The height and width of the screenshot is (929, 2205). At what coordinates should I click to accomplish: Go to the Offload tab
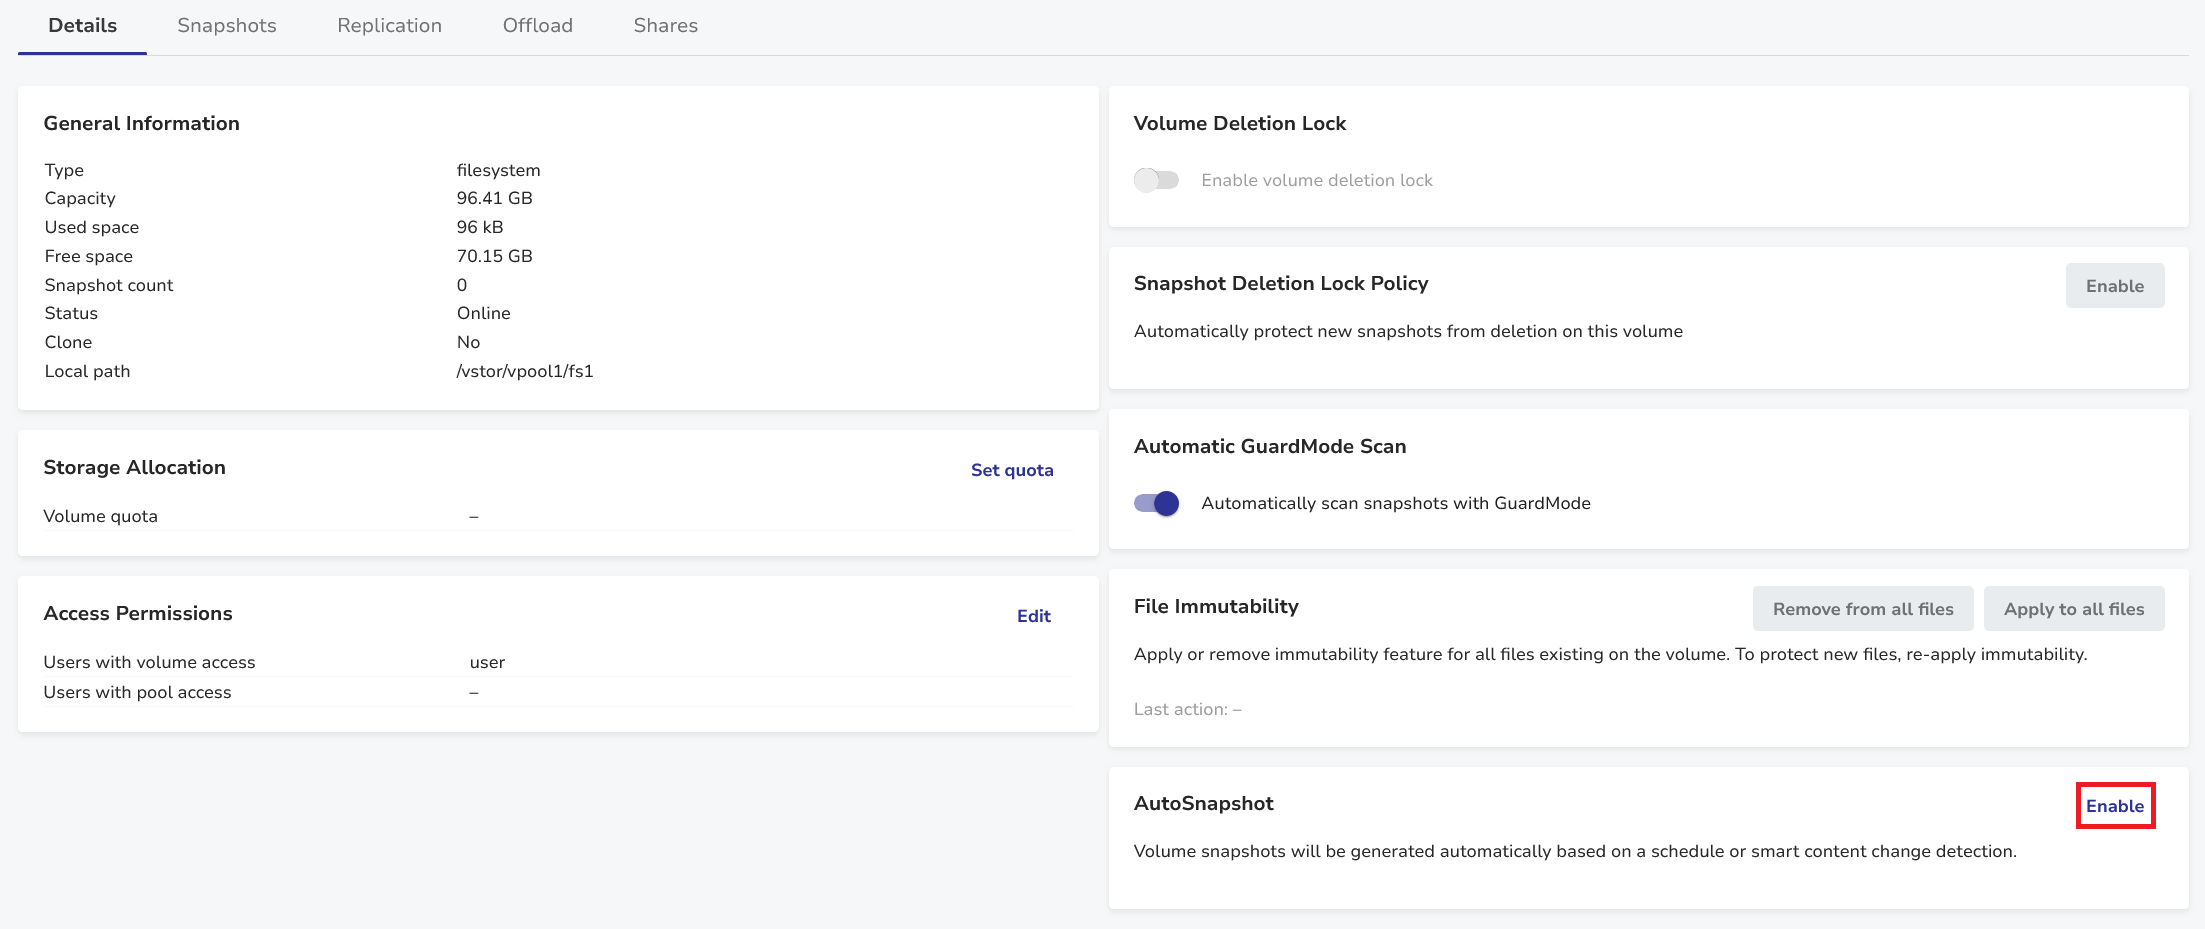click(537, 26)
